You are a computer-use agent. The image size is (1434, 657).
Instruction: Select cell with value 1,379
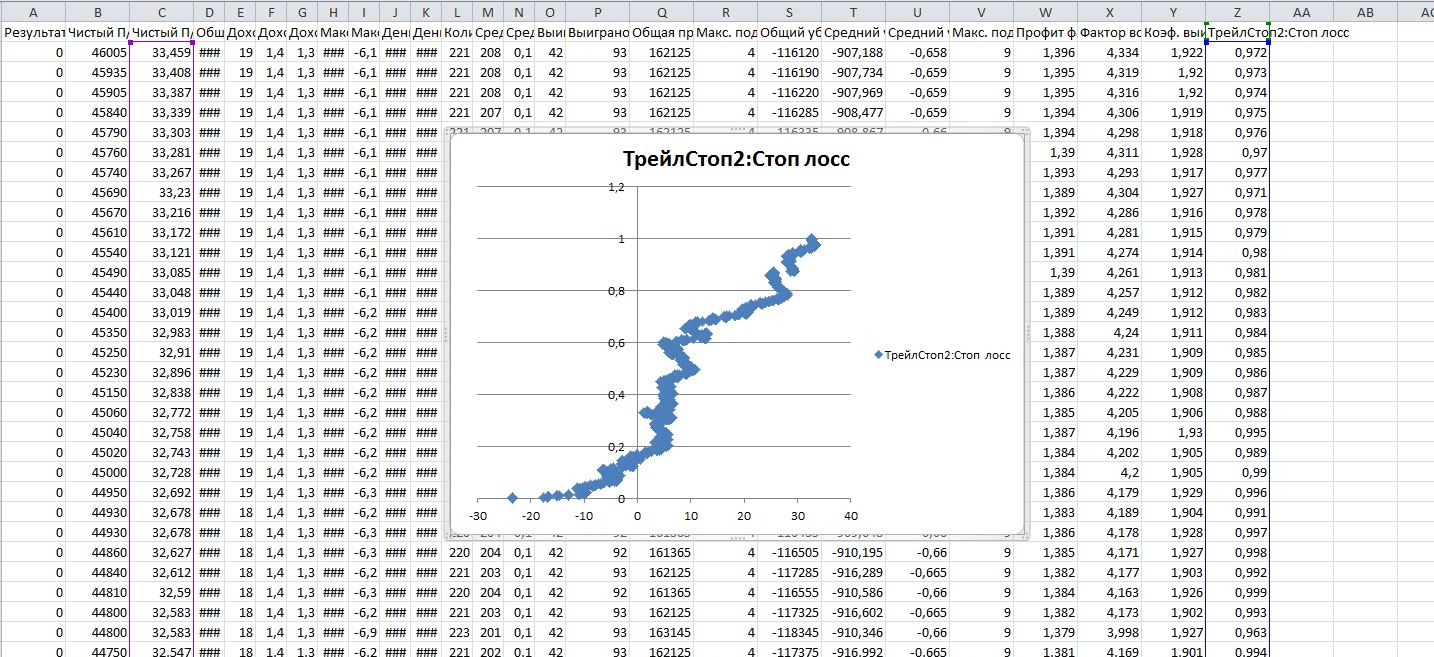[1045, 632]
